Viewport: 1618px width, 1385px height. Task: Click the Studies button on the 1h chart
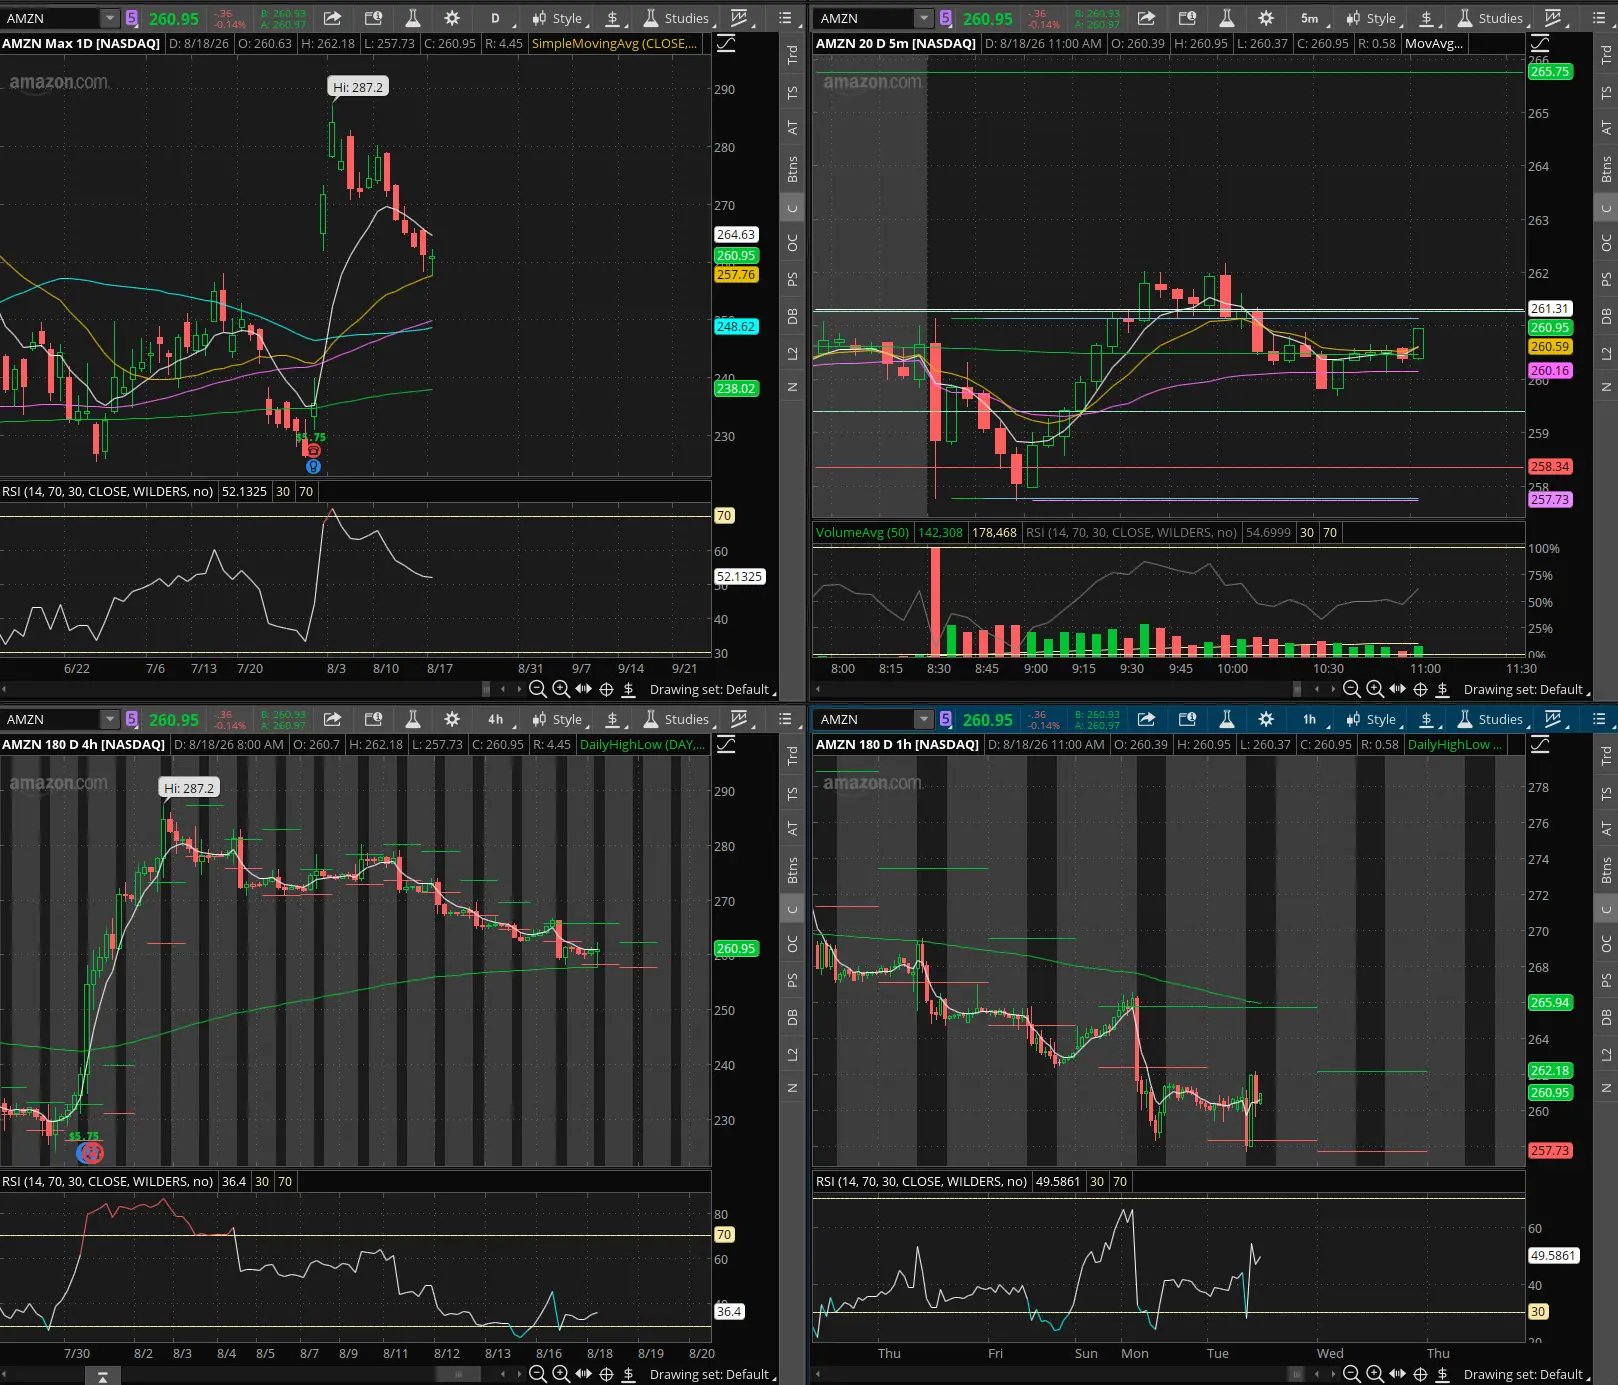[1491, 719]
